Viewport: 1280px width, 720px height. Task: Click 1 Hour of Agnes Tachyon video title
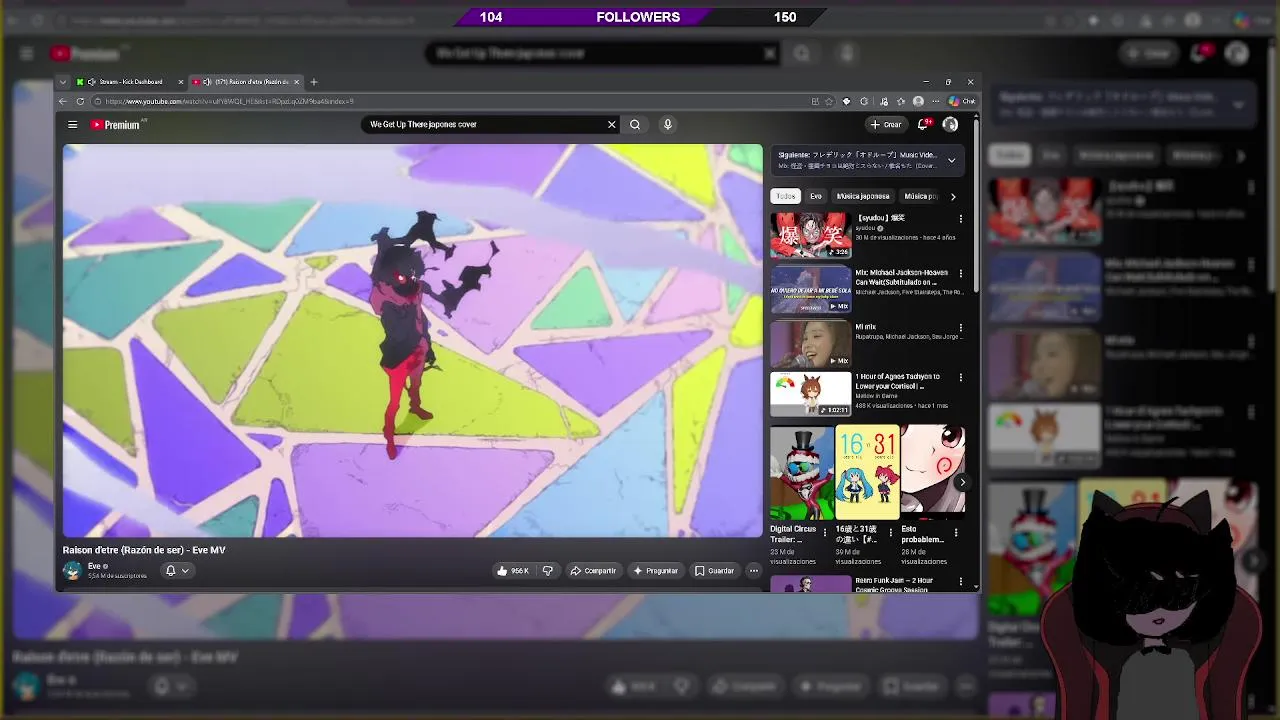point(897,381)
